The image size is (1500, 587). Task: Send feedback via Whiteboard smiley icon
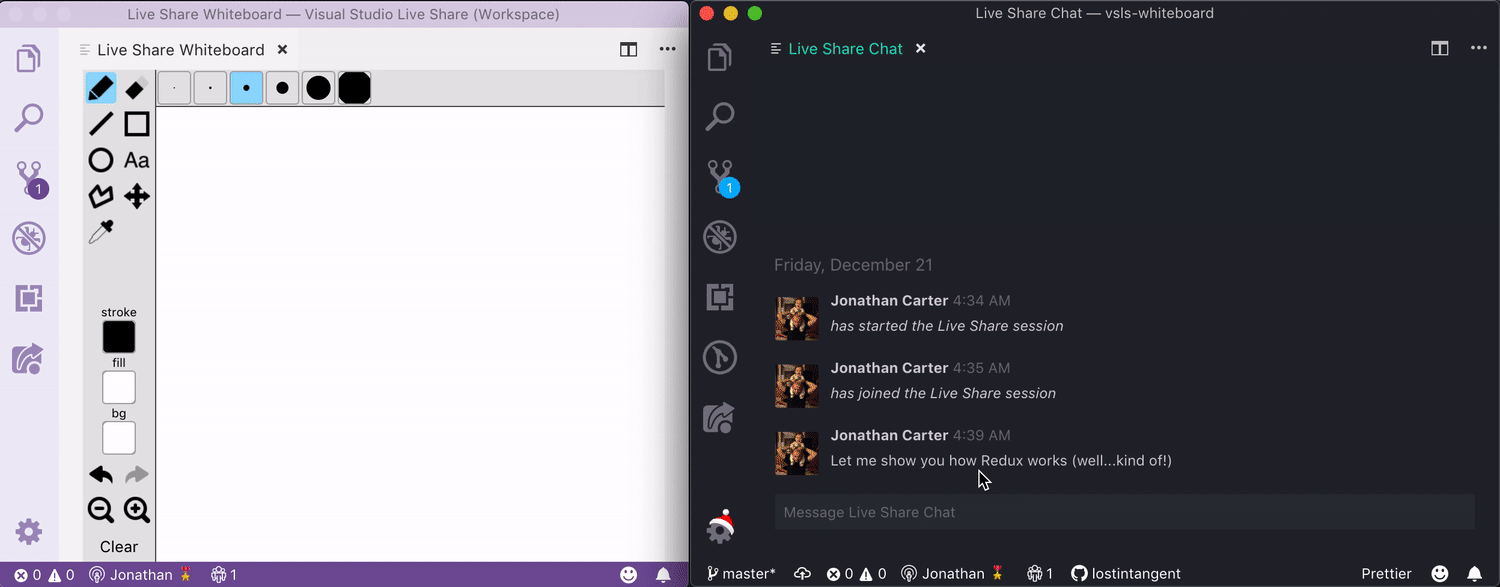629,575
